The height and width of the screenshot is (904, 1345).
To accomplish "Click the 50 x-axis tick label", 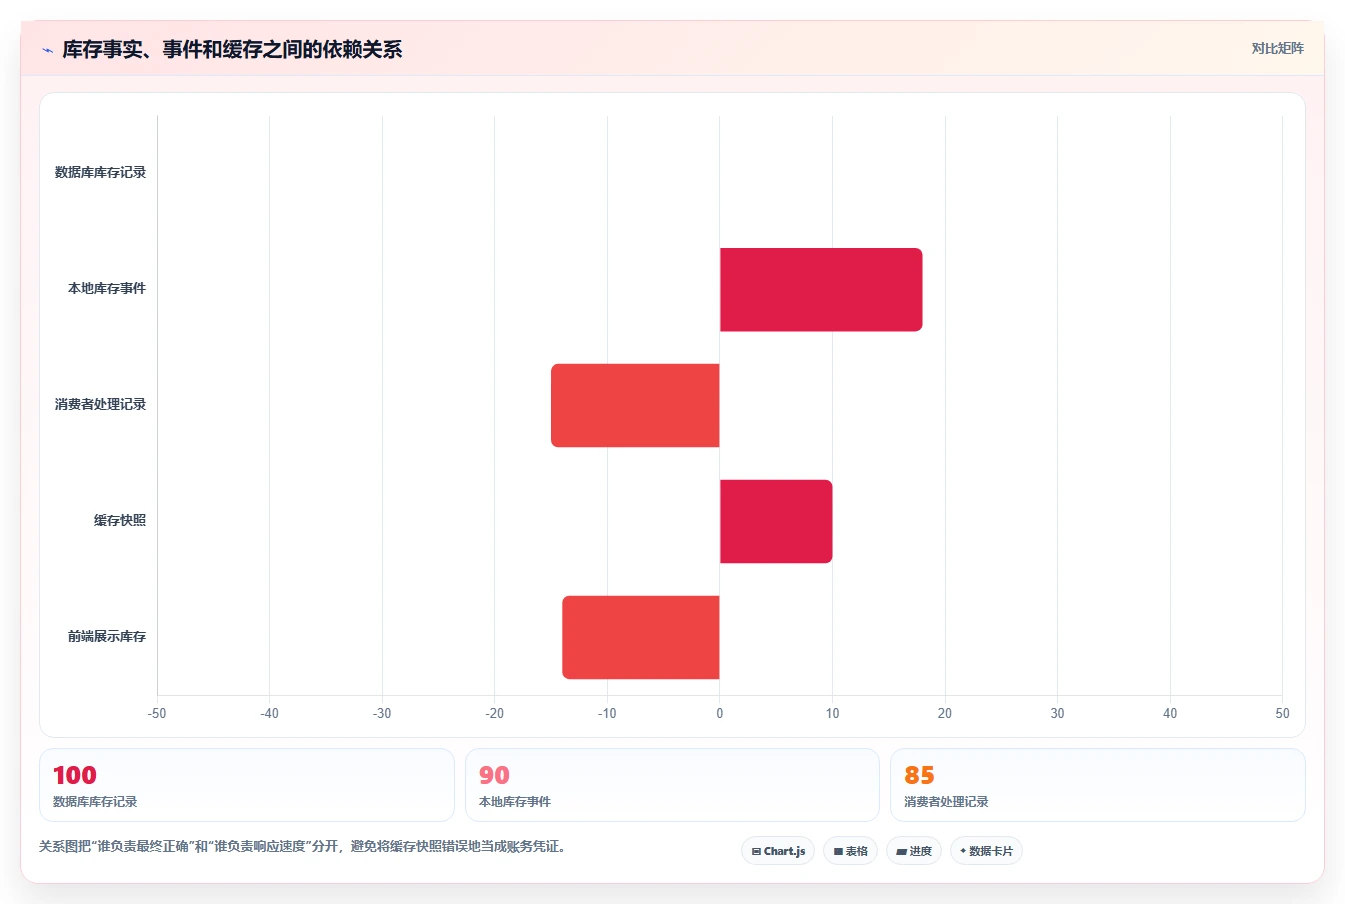I will [x=1282, y=713].
